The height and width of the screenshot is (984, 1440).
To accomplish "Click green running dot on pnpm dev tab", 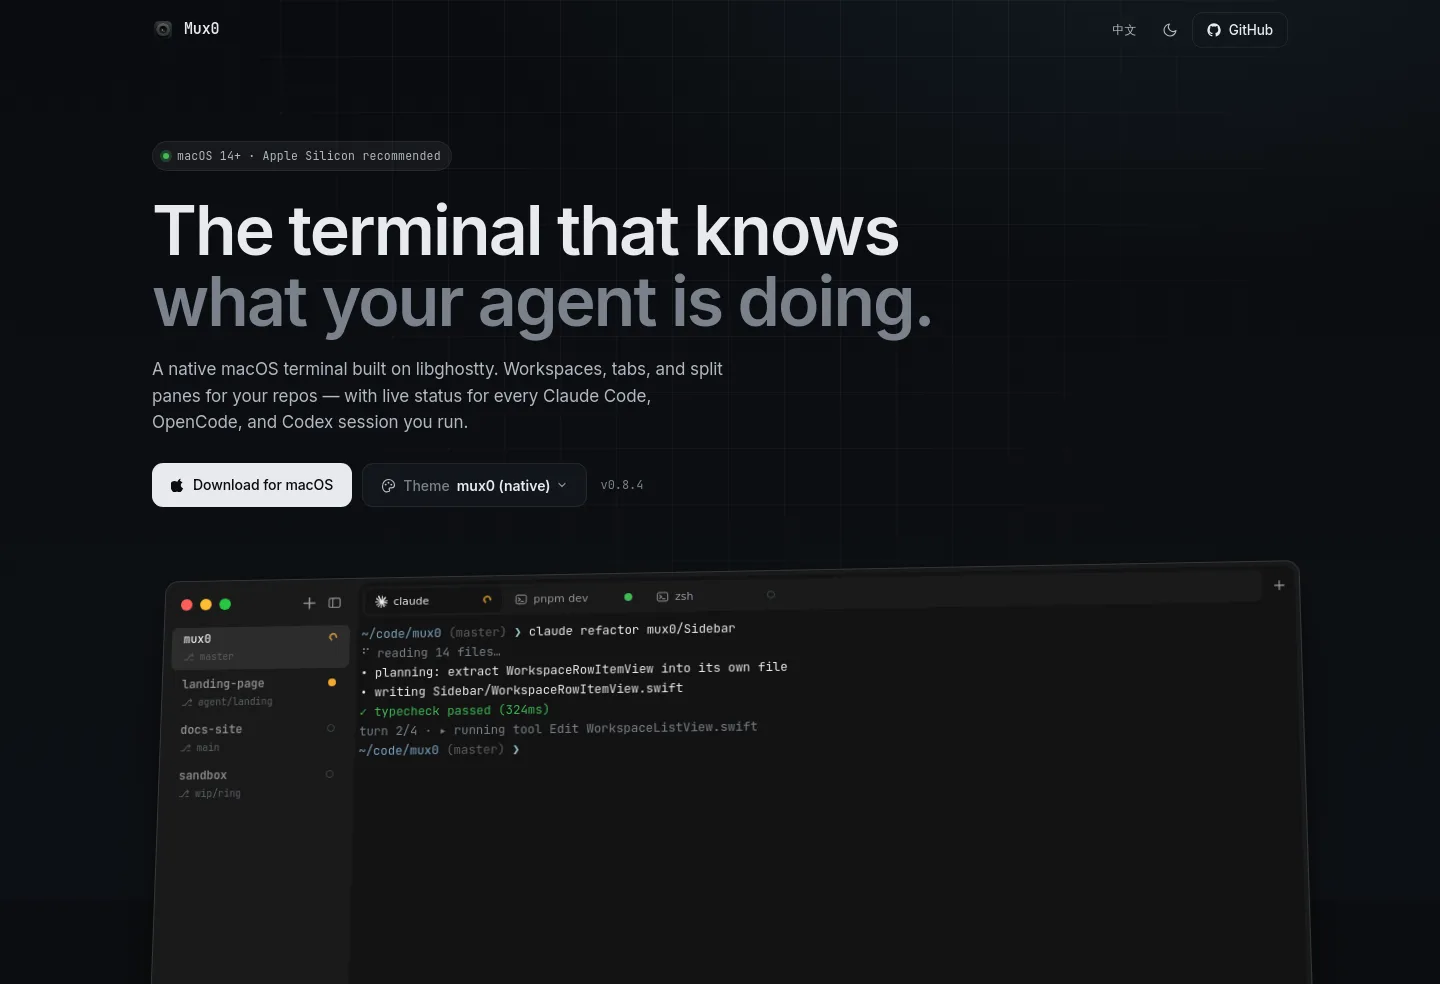I will coord(628,597).
